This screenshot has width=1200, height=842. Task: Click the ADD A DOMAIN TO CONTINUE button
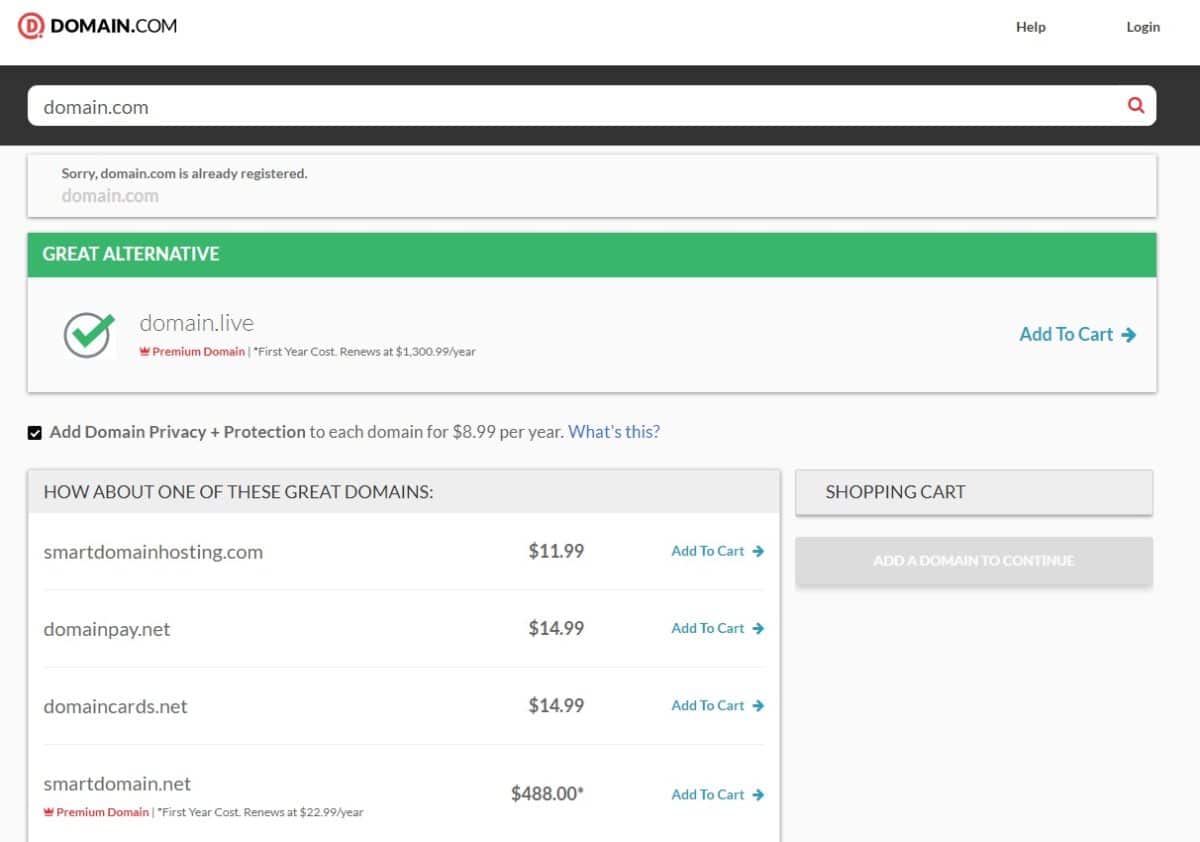(x=973, y=561)
